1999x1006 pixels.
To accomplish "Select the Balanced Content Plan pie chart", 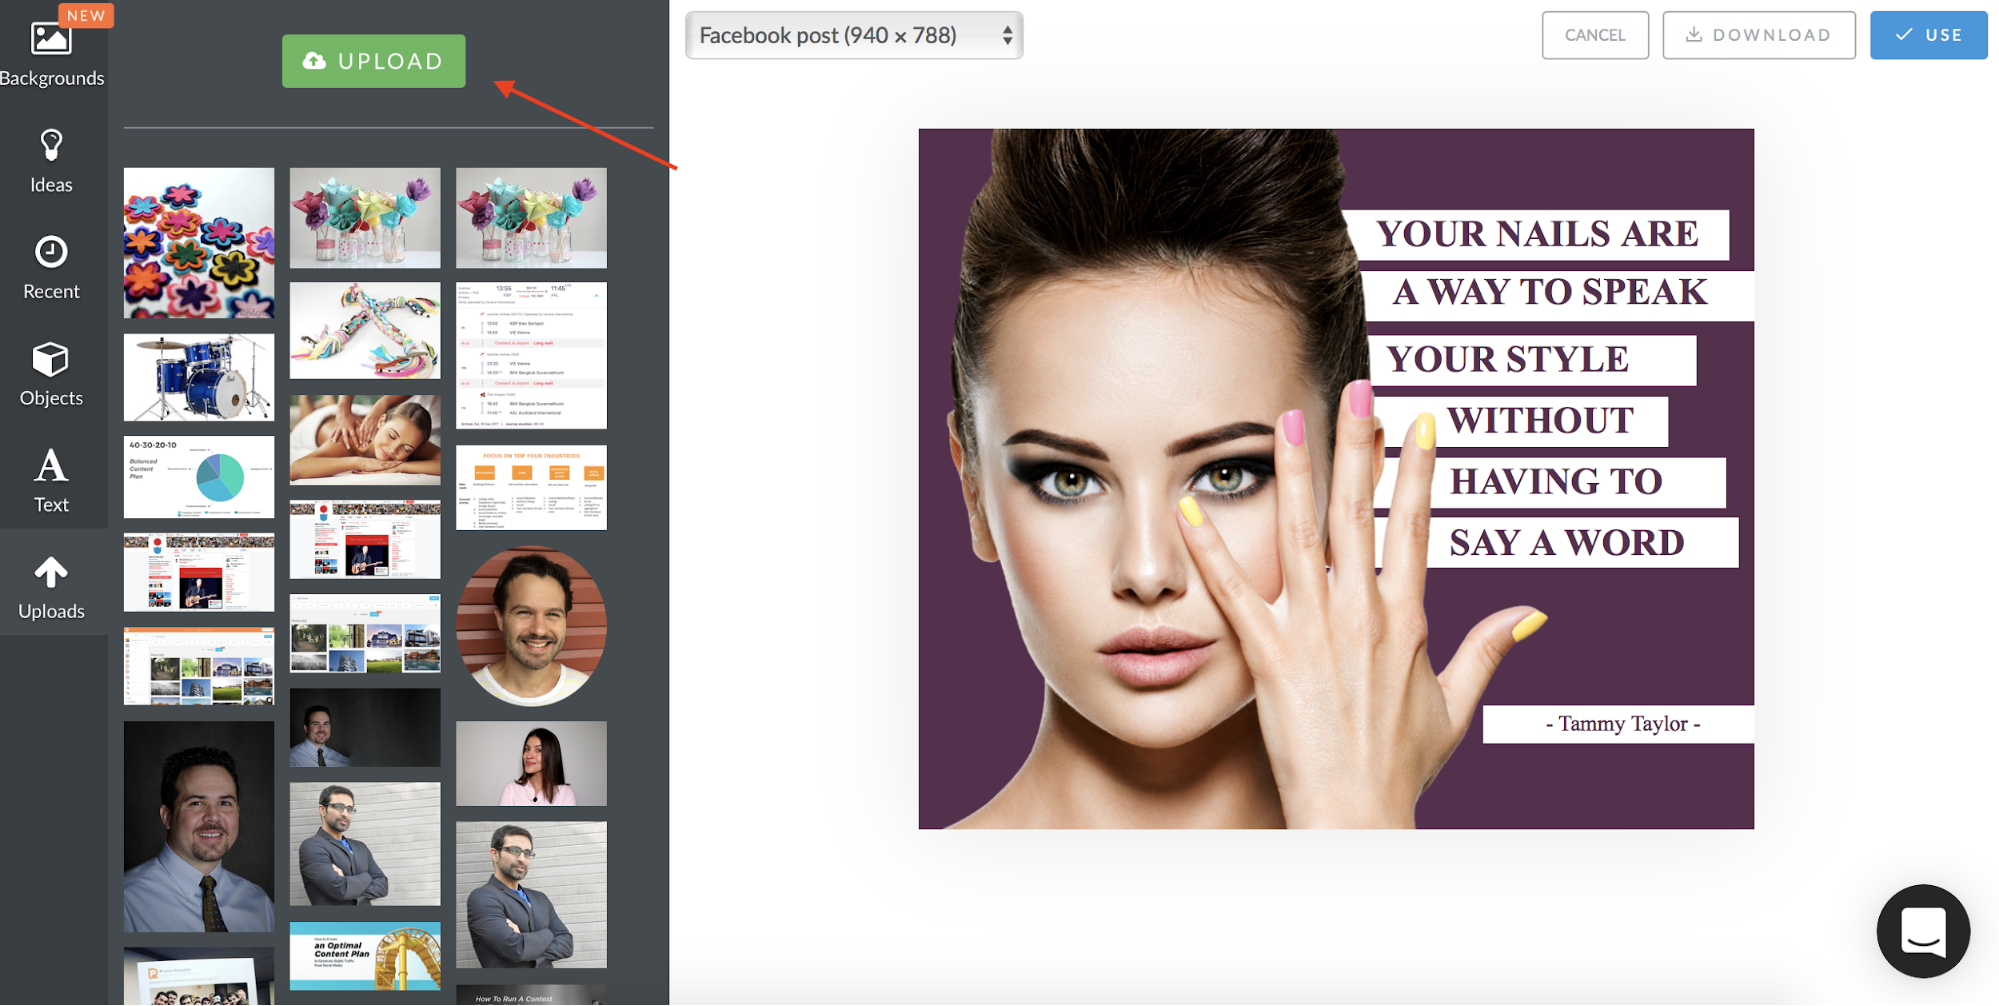I will click(x=199, y=477).
